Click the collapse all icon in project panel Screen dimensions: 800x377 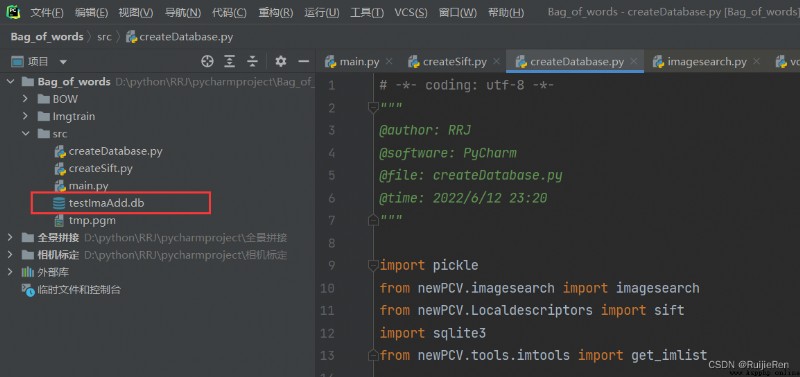[253, 62]
